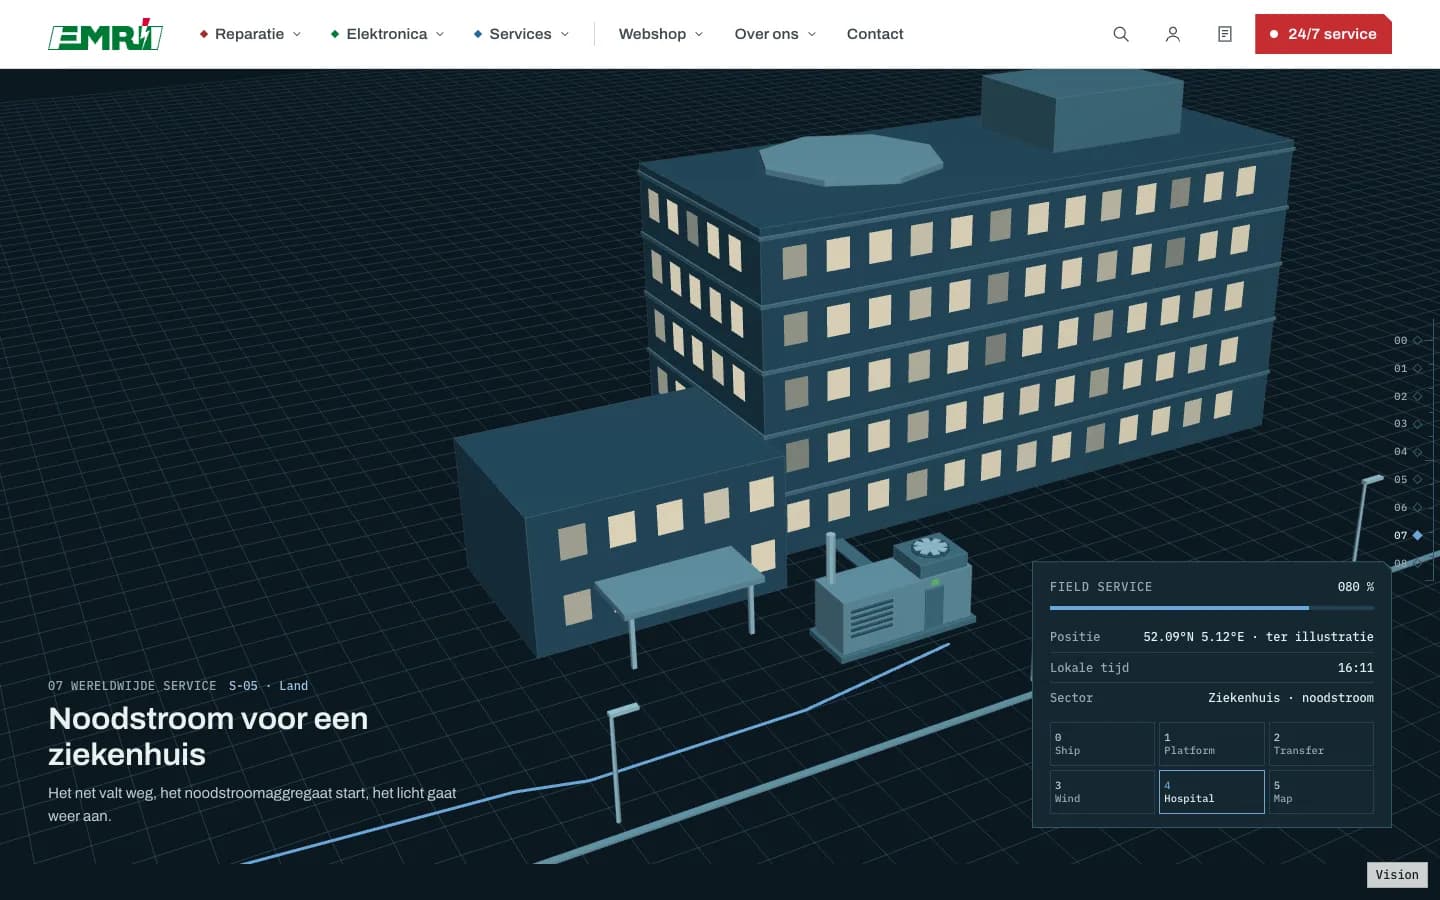Click the sector value "Ziekenhuis · noodstroom"
The image size is (1440, 900).
1291,698
